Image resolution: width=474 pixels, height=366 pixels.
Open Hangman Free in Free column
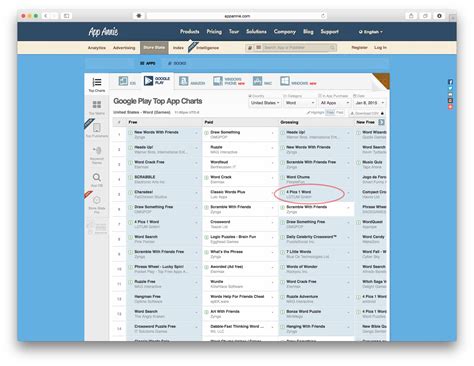[x=147, y=297]
